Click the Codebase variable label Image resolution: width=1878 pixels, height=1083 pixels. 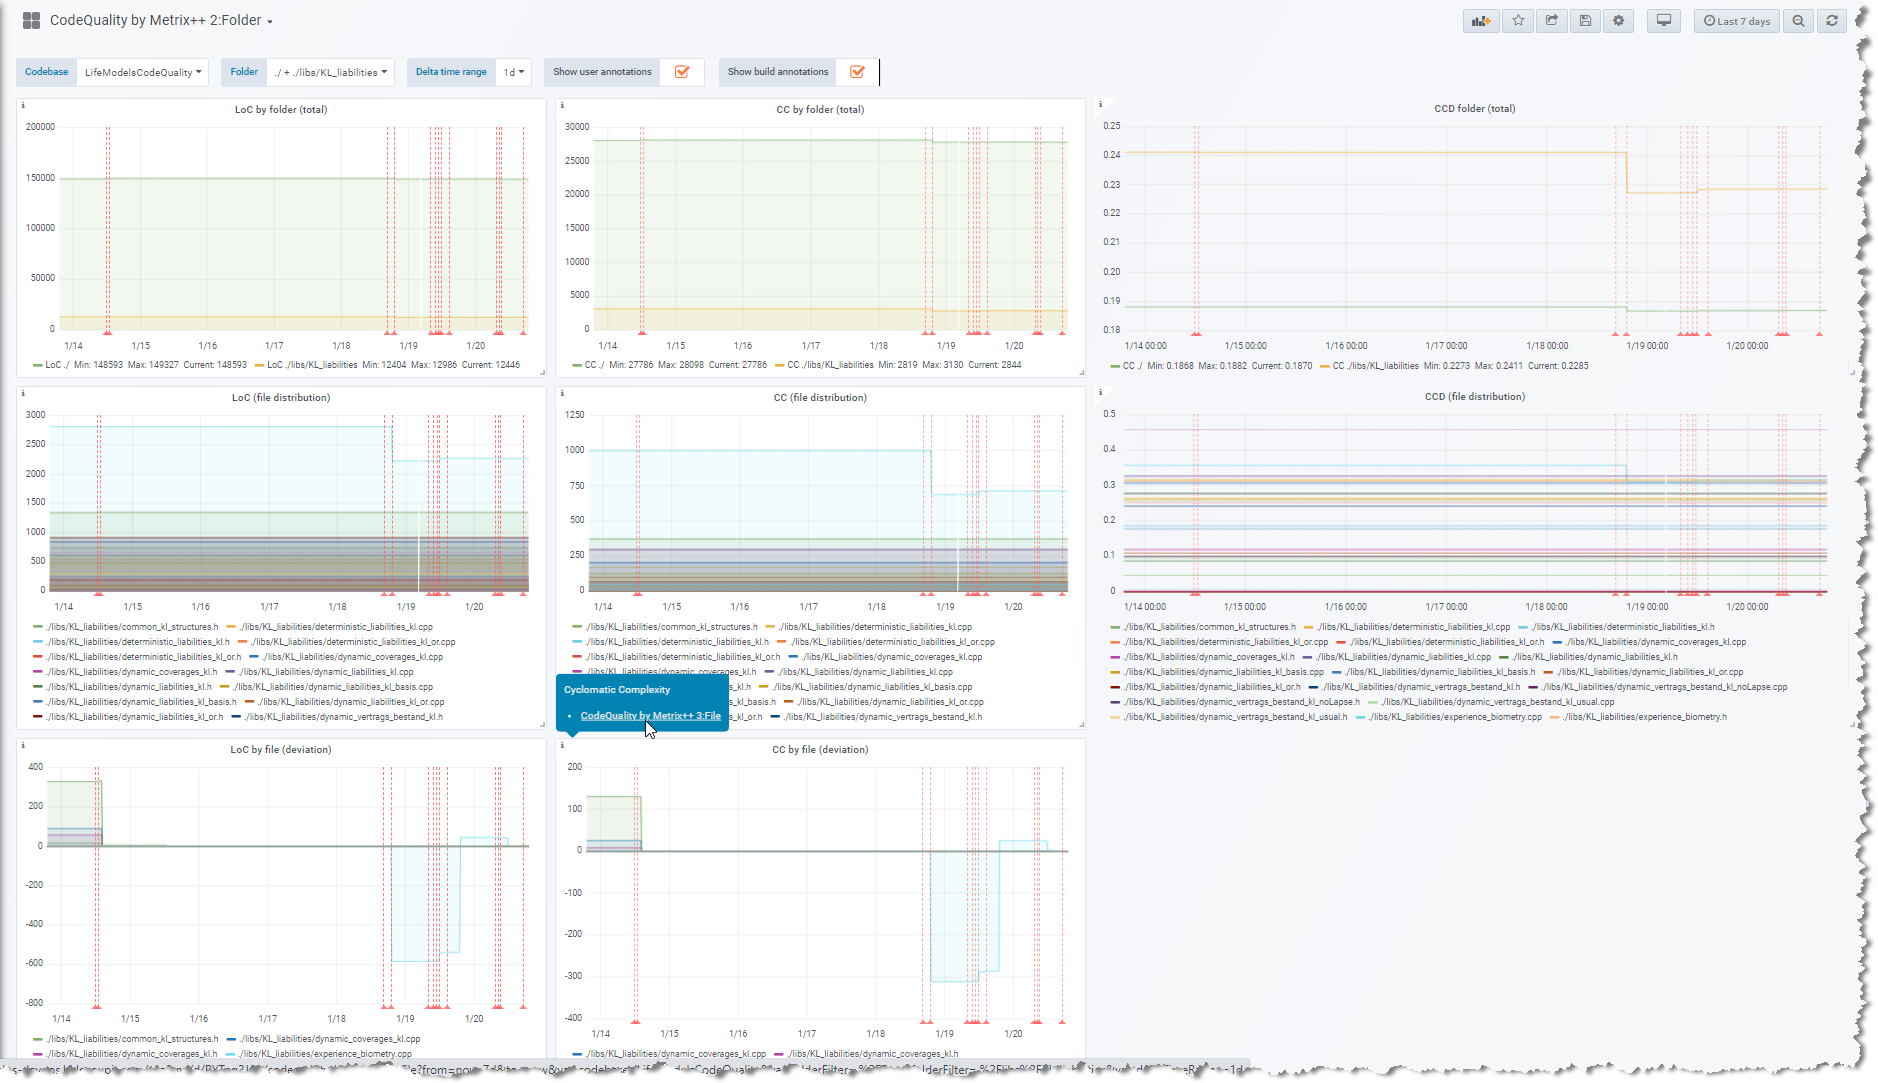coord(47,72)
